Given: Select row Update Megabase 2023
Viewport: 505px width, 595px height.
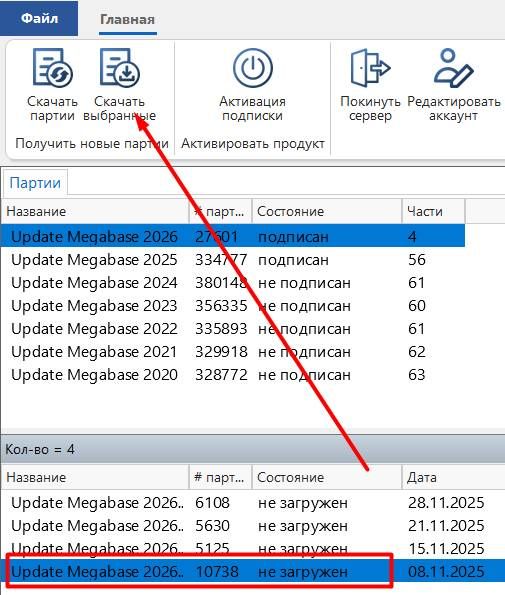Looking at the screenshot, I should (x=233, y=305).
